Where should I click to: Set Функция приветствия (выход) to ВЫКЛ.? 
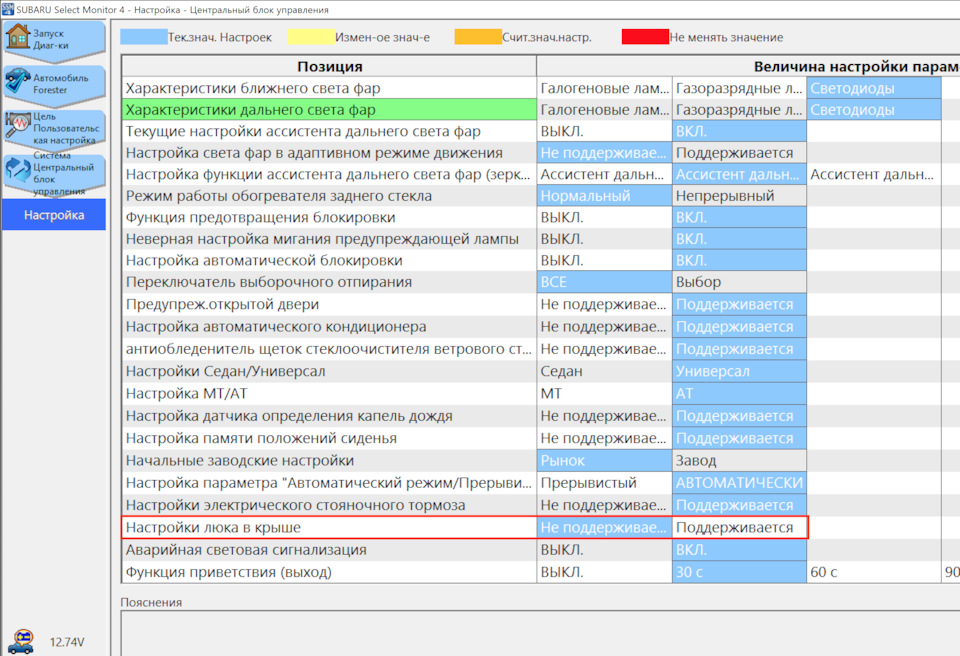(604, 572)
